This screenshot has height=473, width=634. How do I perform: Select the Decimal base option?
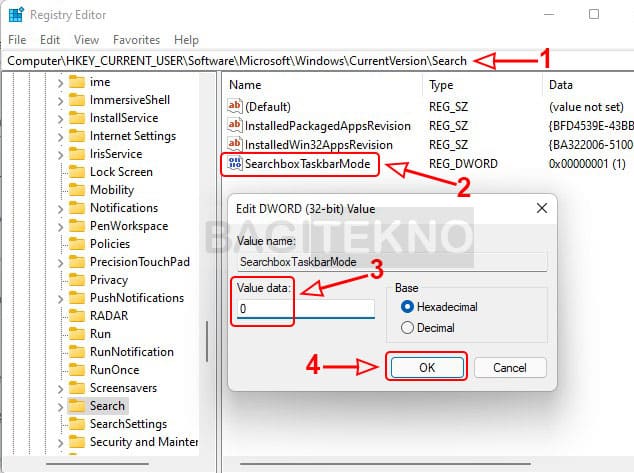click(428, 327)
